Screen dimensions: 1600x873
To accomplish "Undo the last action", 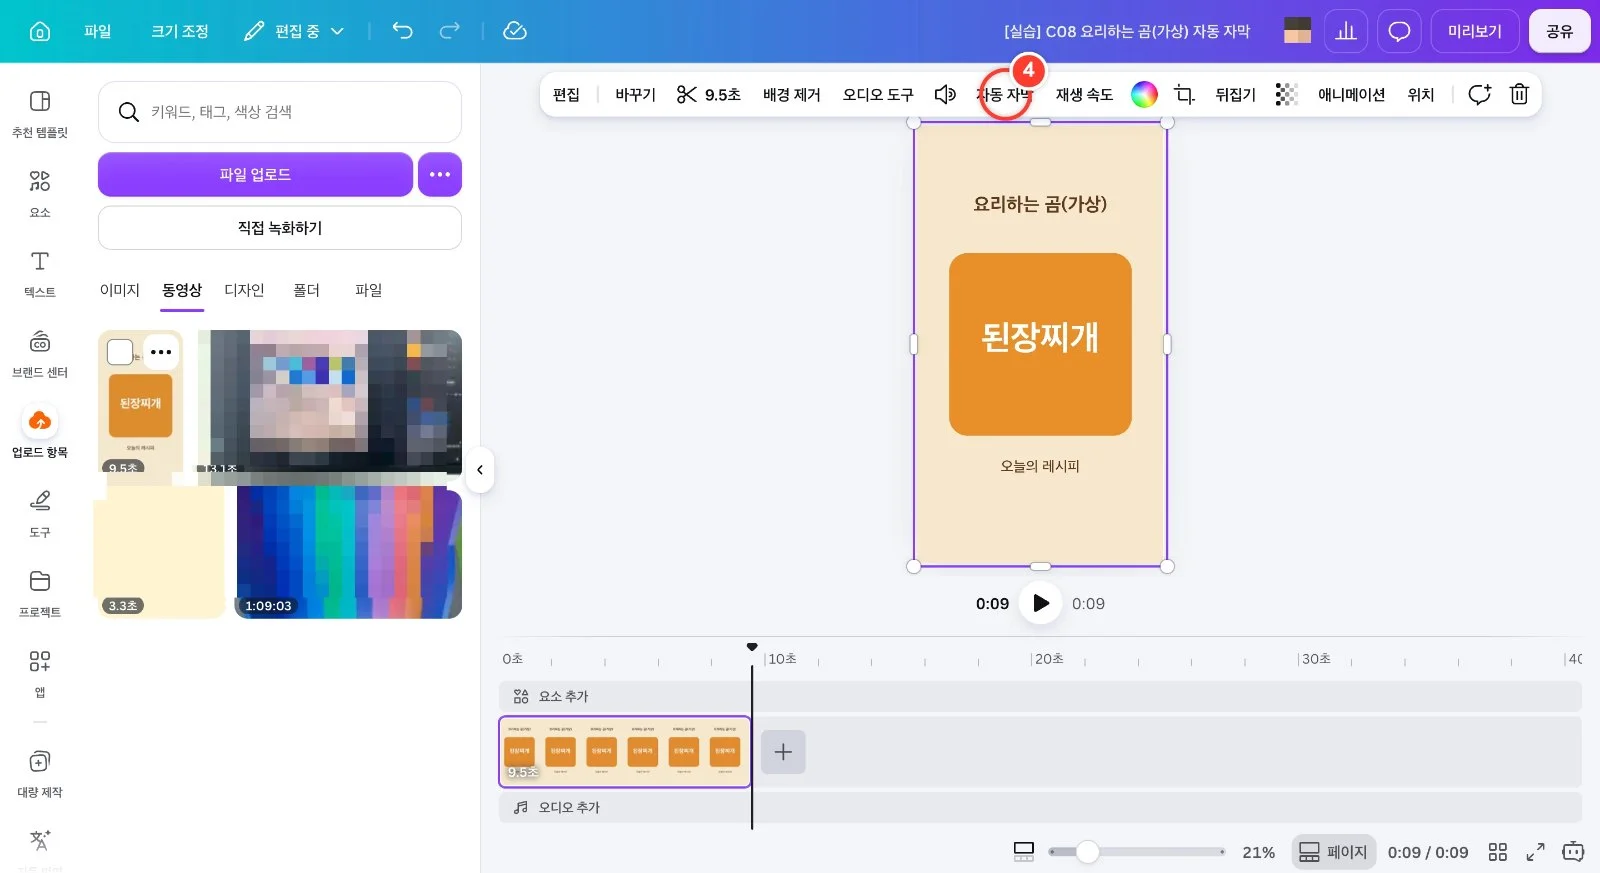I will [402, 31].
